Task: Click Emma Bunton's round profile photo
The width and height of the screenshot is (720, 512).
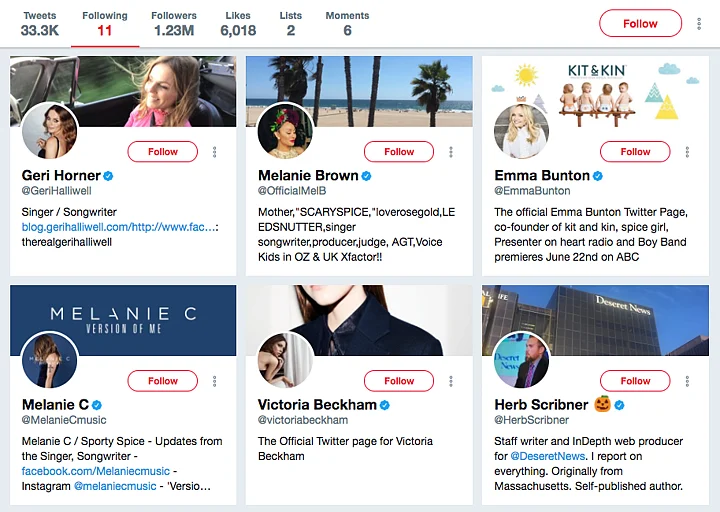Action: (521, 131)
